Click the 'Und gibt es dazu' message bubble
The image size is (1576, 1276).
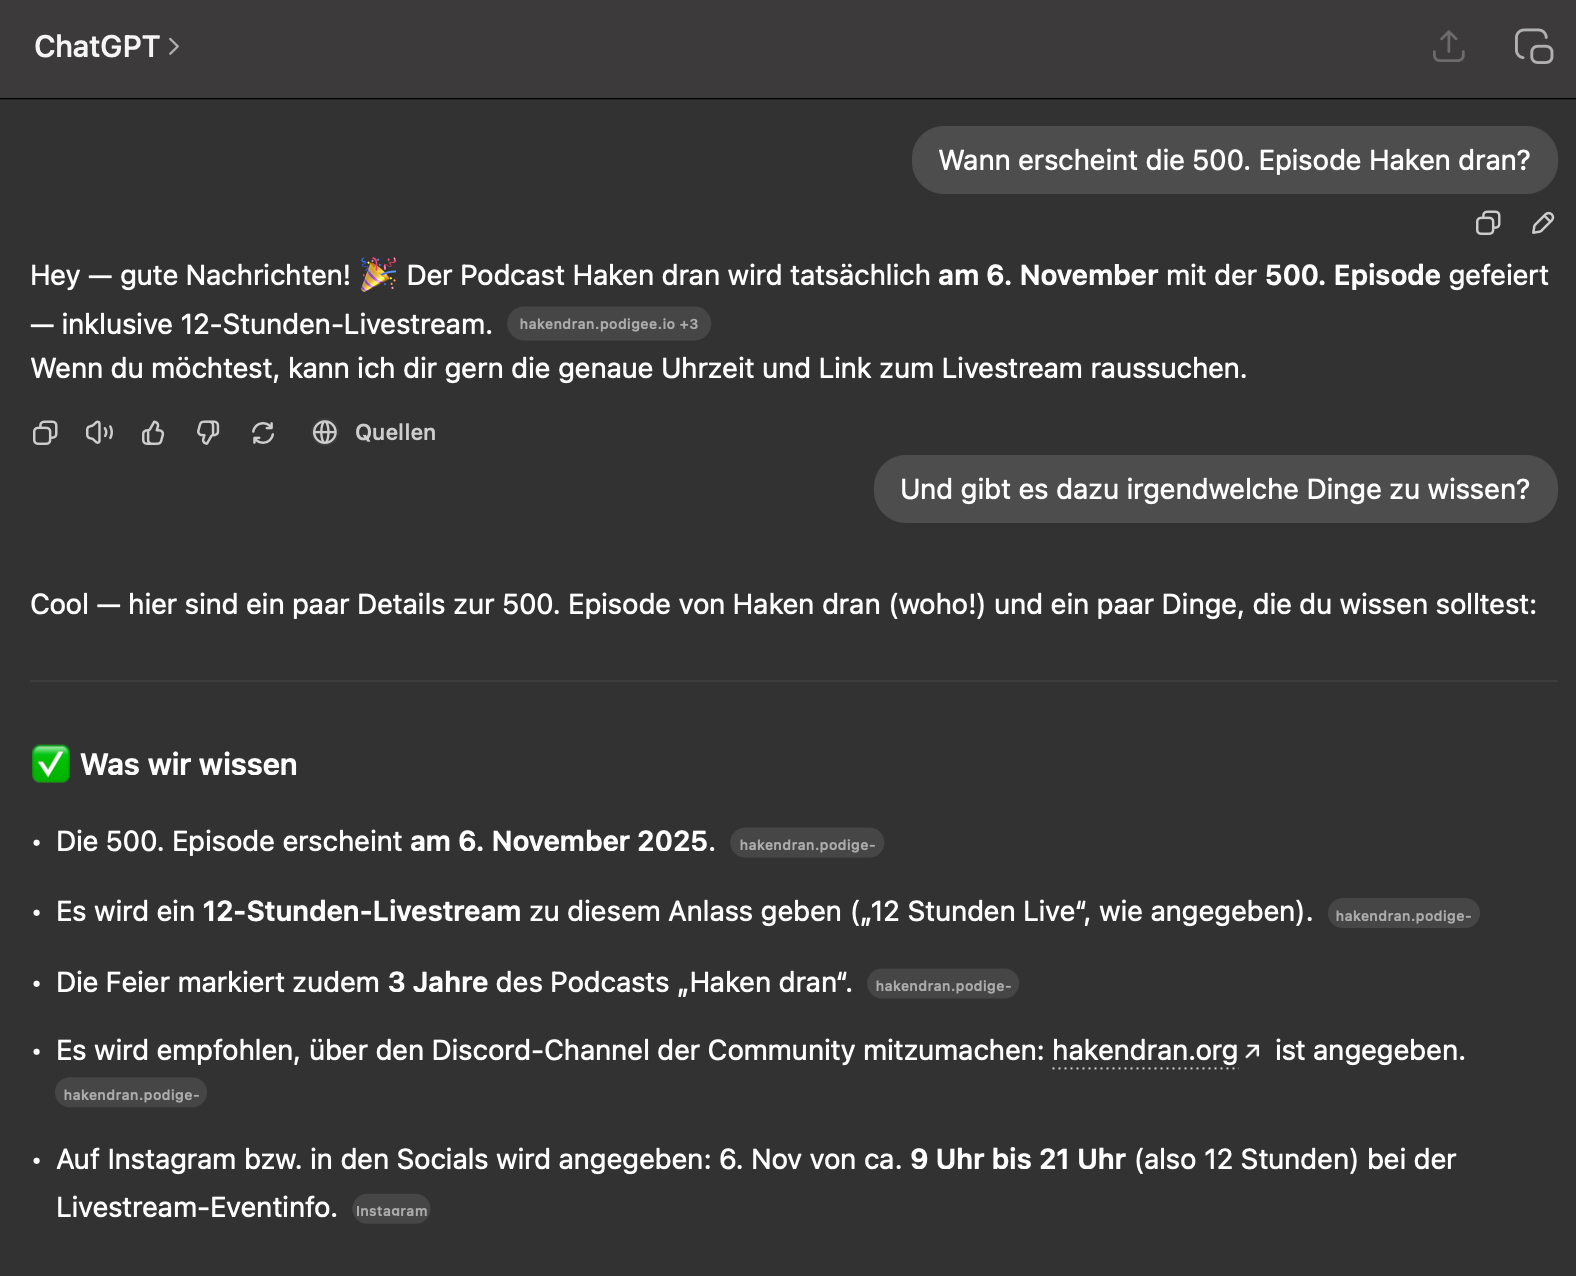coord(1214,489)
